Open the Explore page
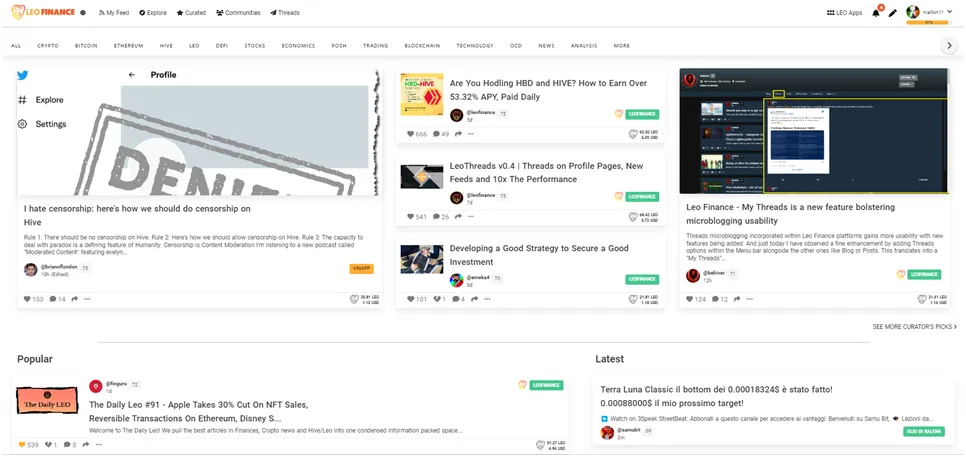This screenshot has height=457, width=966. point(153,13)
